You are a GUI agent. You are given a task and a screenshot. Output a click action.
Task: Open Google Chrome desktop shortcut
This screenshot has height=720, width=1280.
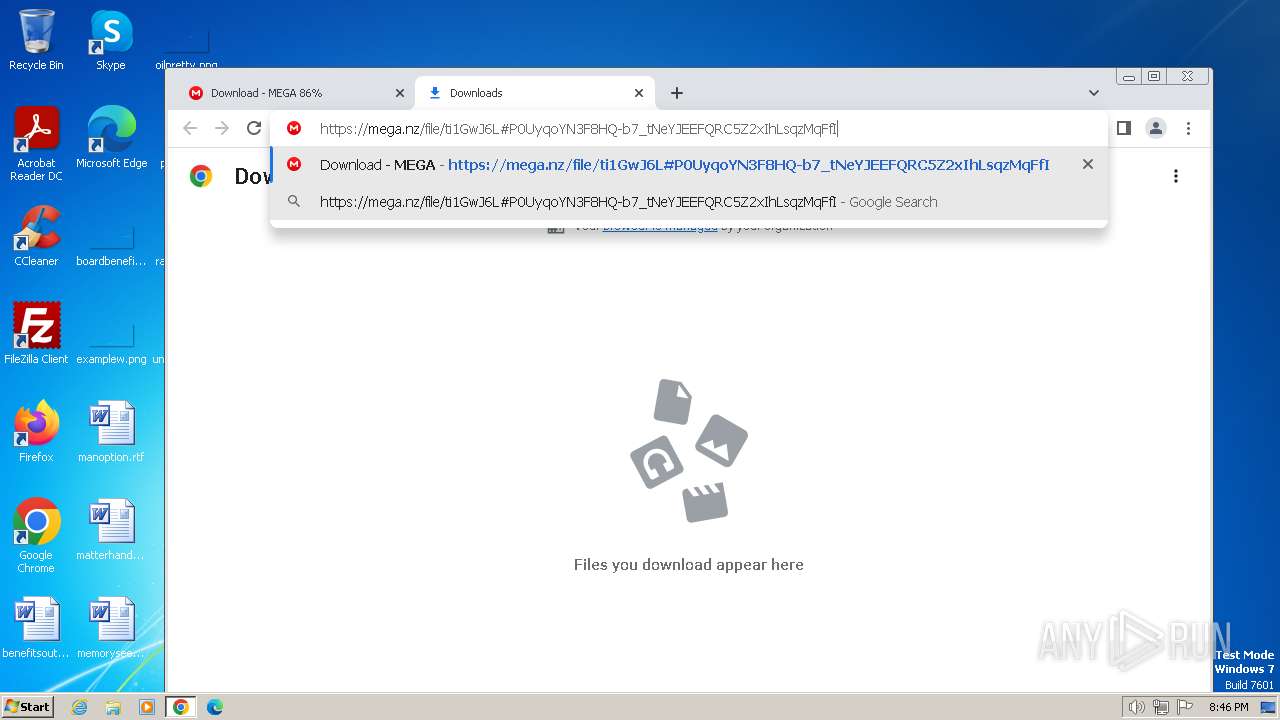[36, 536]
